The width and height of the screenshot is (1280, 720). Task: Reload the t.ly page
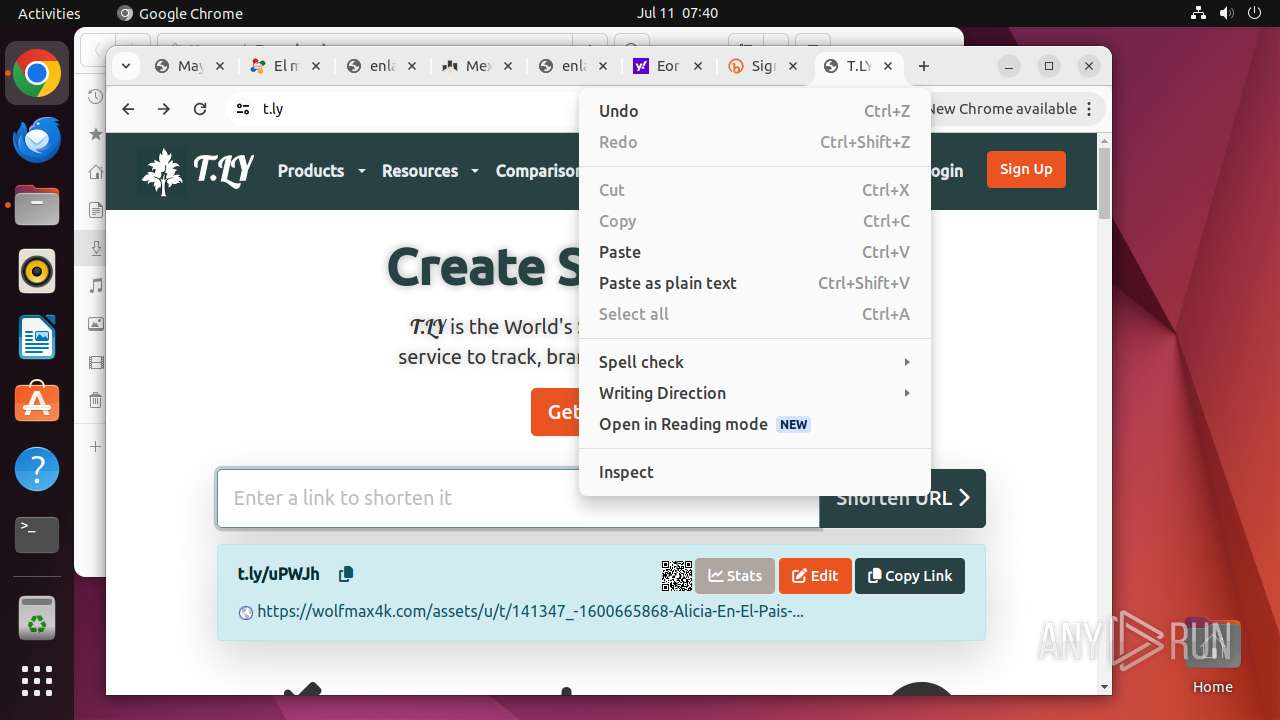pos(200,109)
